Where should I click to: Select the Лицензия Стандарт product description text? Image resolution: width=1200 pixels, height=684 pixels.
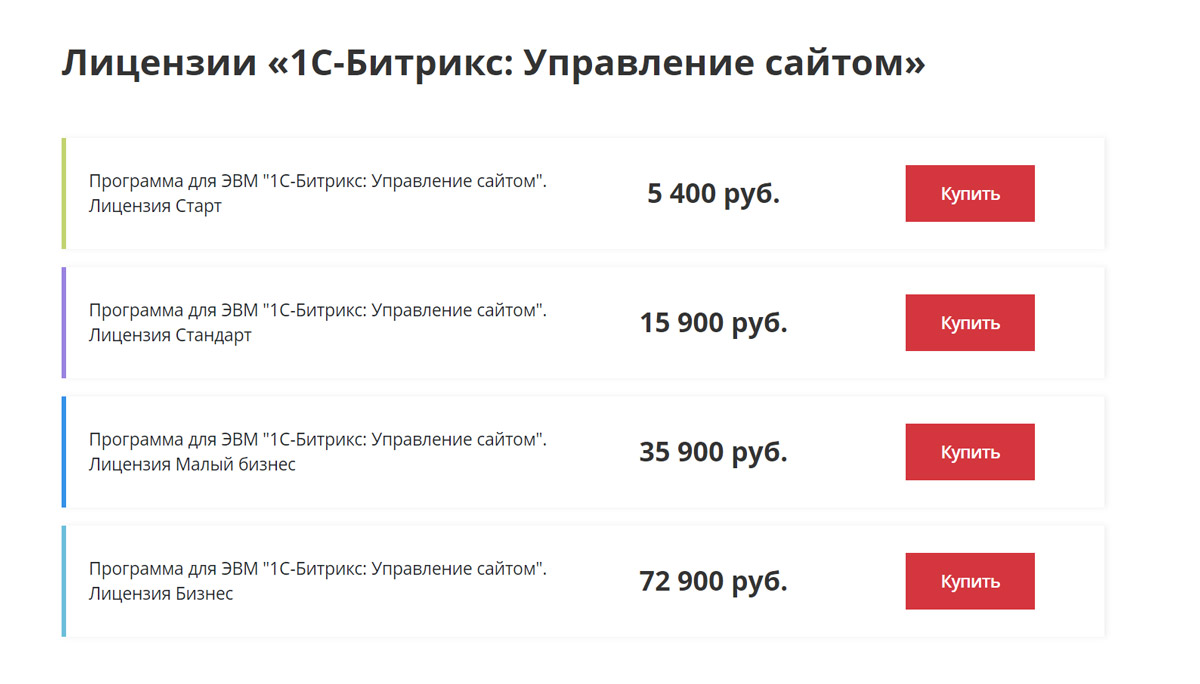(318, 320)
